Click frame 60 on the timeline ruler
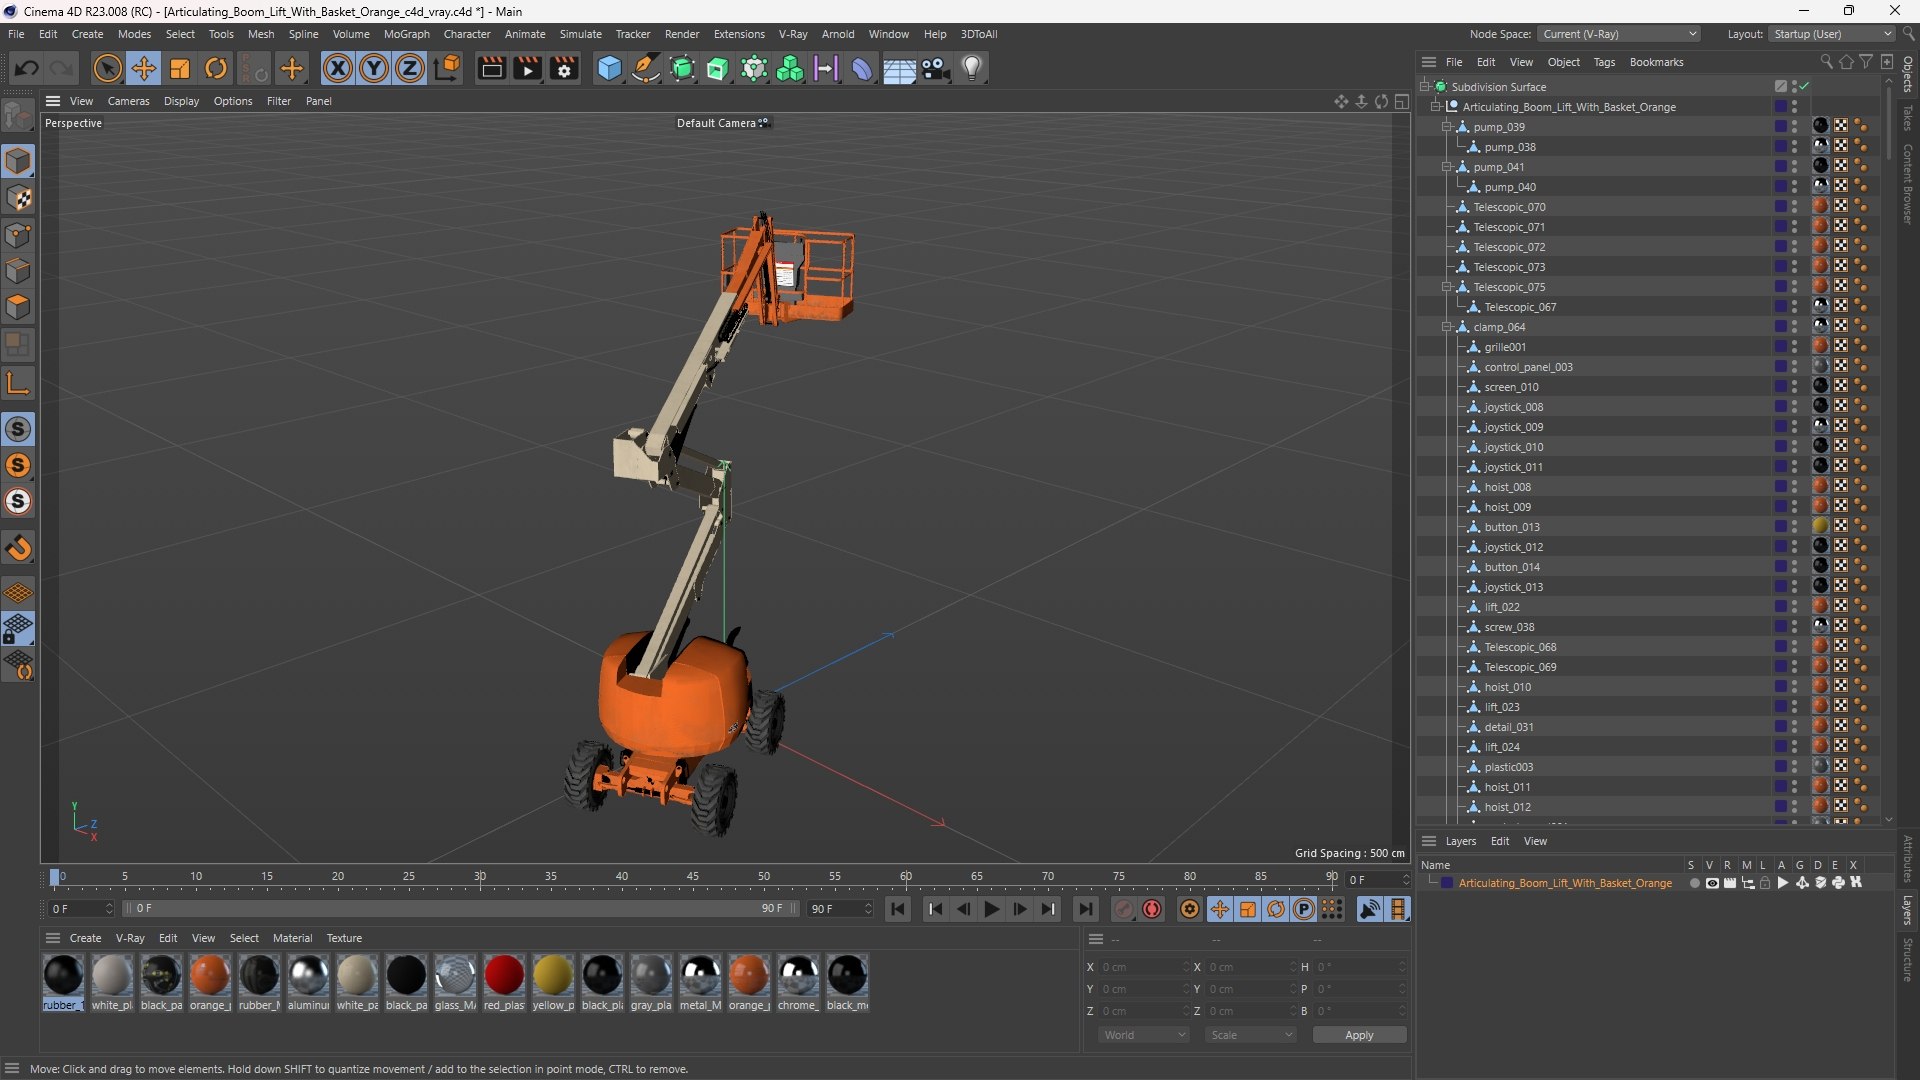The height and width of the screenshot is (1080, 1920). tap(905, 877)
